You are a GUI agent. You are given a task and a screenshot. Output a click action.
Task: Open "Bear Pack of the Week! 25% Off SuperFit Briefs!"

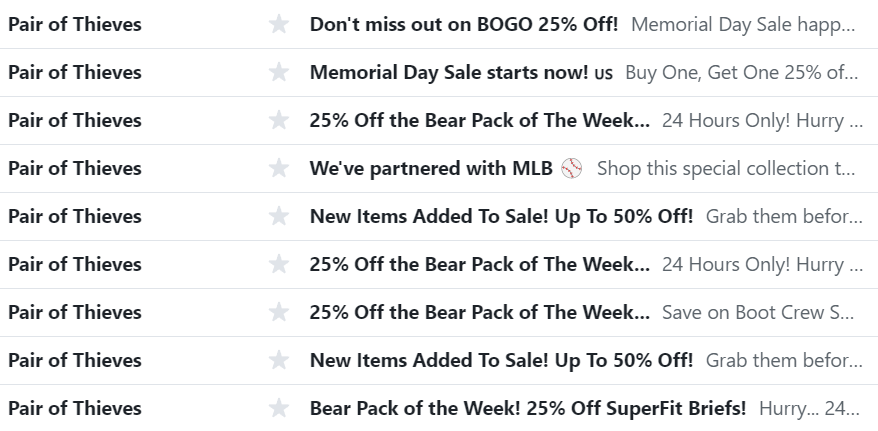coord(527,408)
